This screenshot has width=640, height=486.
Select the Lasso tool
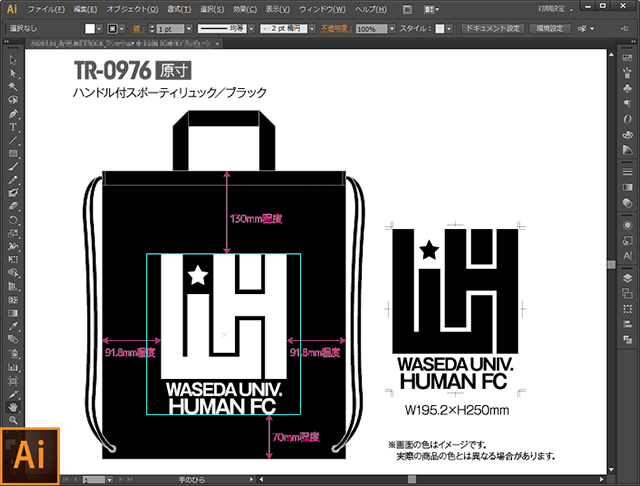13,100
